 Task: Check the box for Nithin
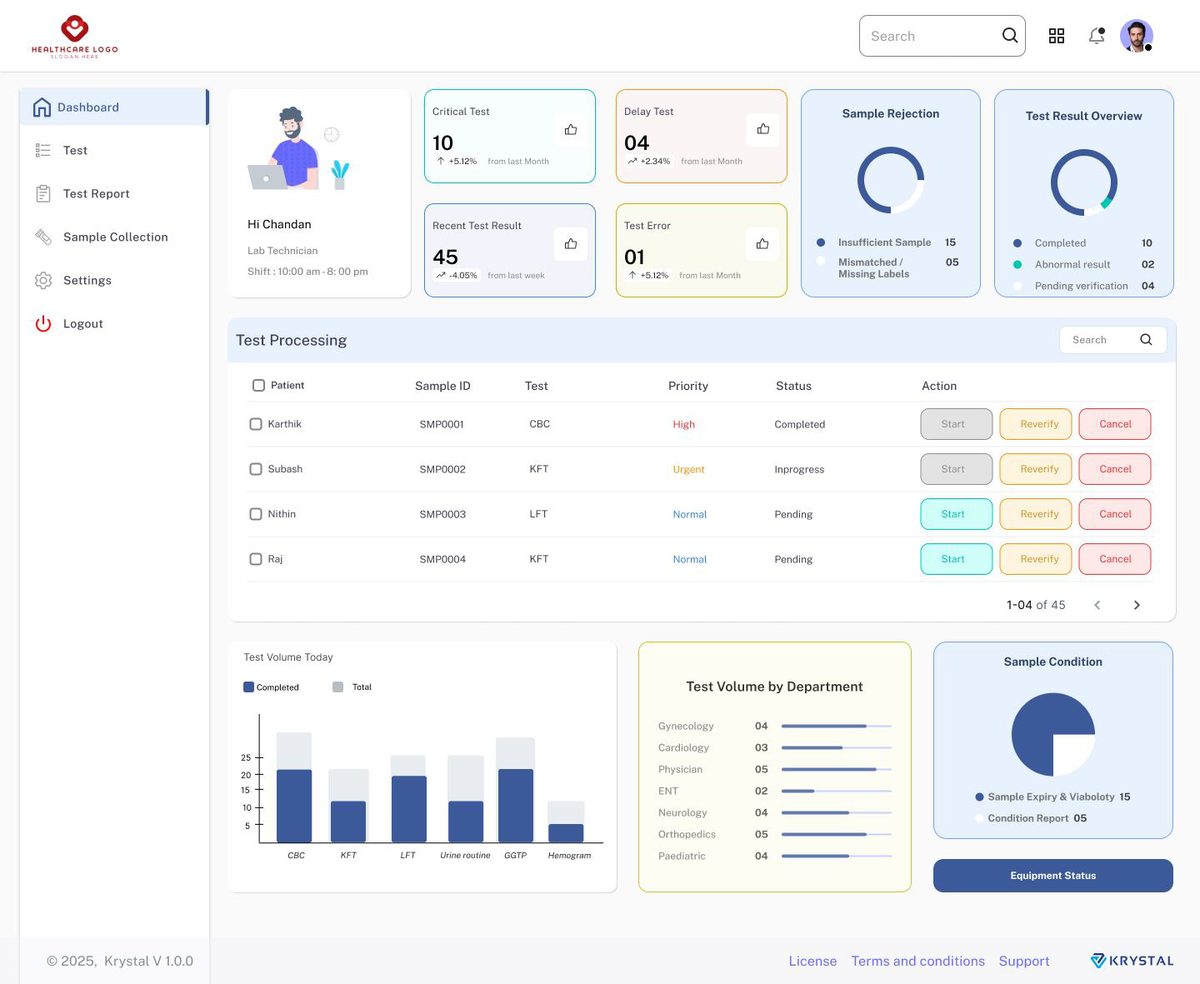pos(256,514)
